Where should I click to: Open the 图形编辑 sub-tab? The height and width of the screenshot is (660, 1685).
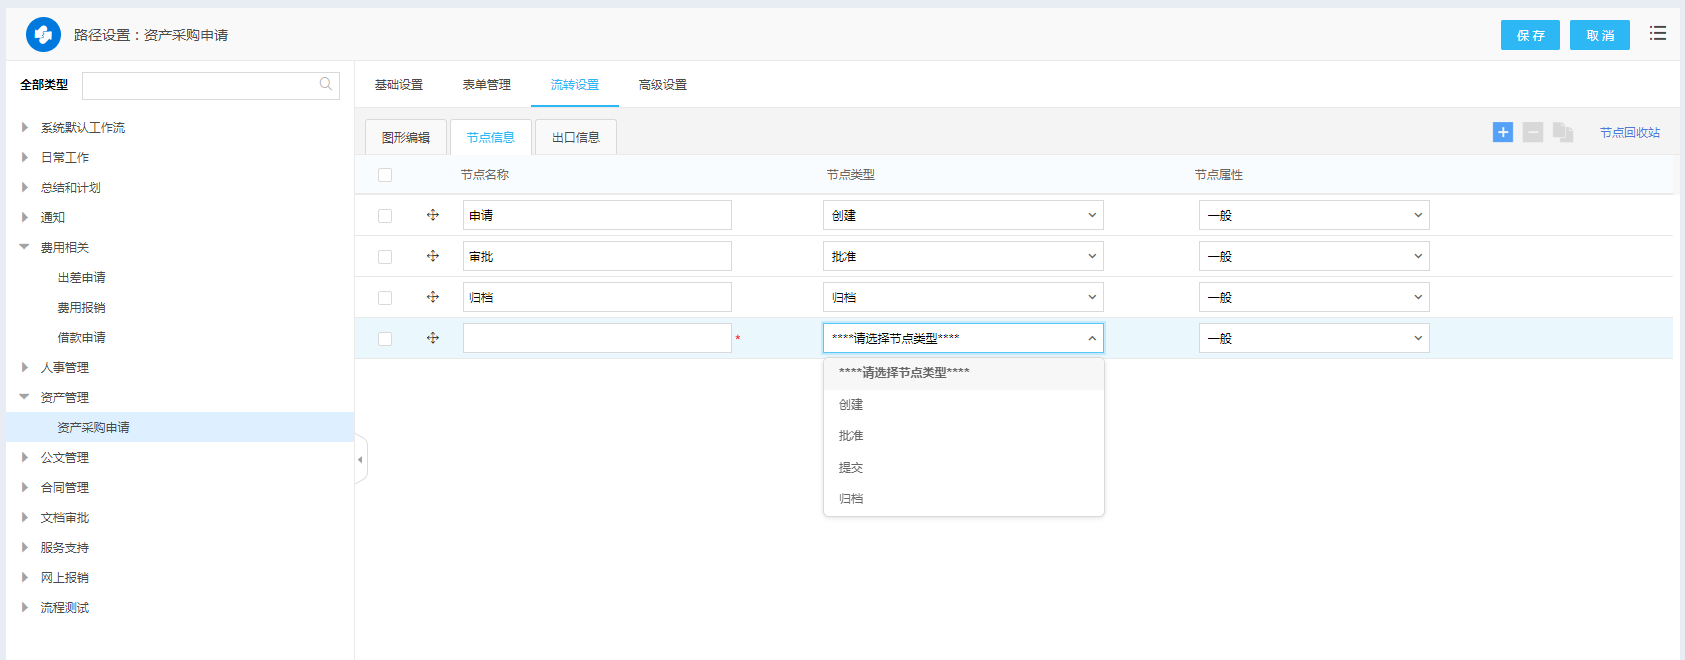(405, 138)
